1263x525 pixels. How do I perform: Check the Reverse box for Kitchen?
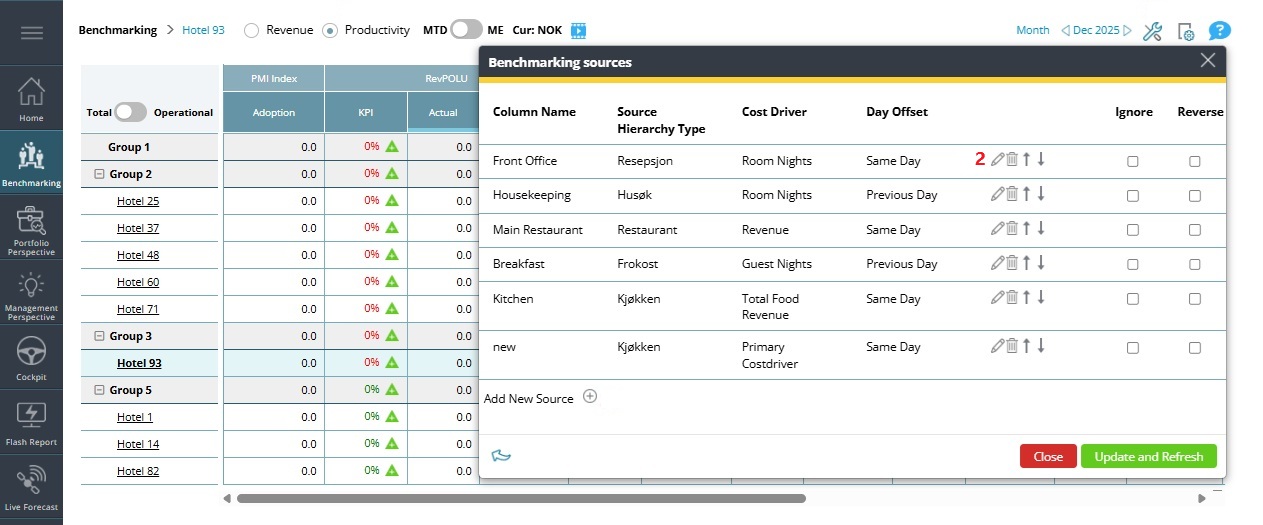click(1194, 299)
